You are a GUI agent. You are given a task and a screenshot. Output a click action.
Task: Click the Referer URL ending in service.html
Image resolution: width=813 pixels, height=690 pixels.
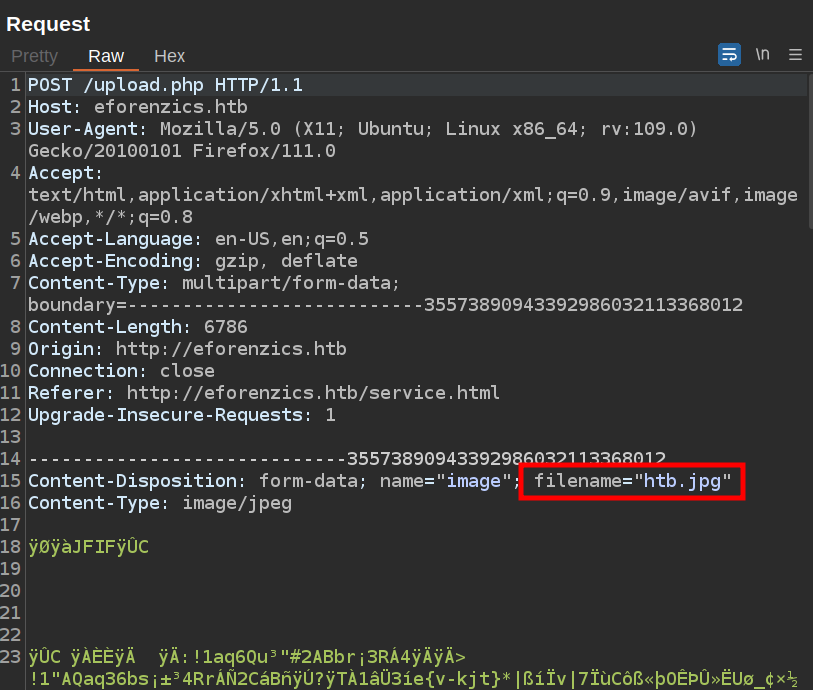click(x=313, y=393)
